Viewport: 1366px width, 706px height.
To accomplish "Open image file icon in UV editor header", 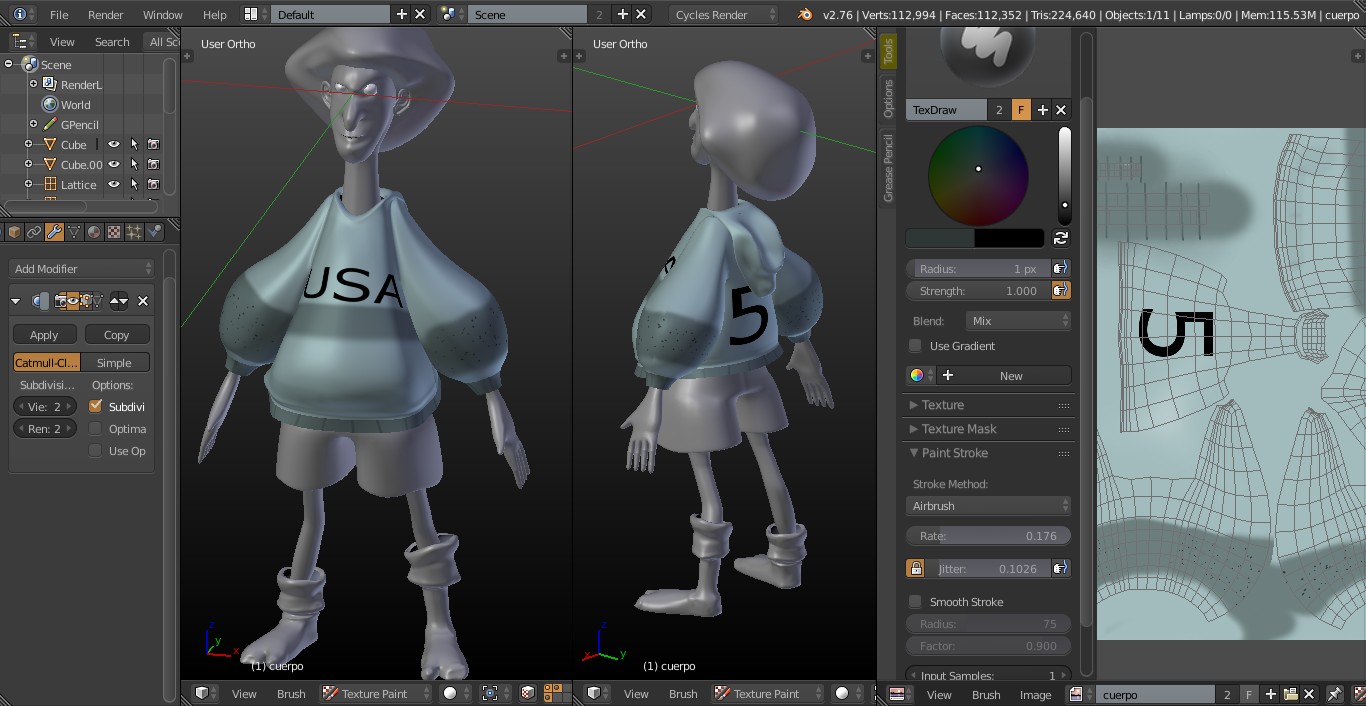I will 1290,694.
